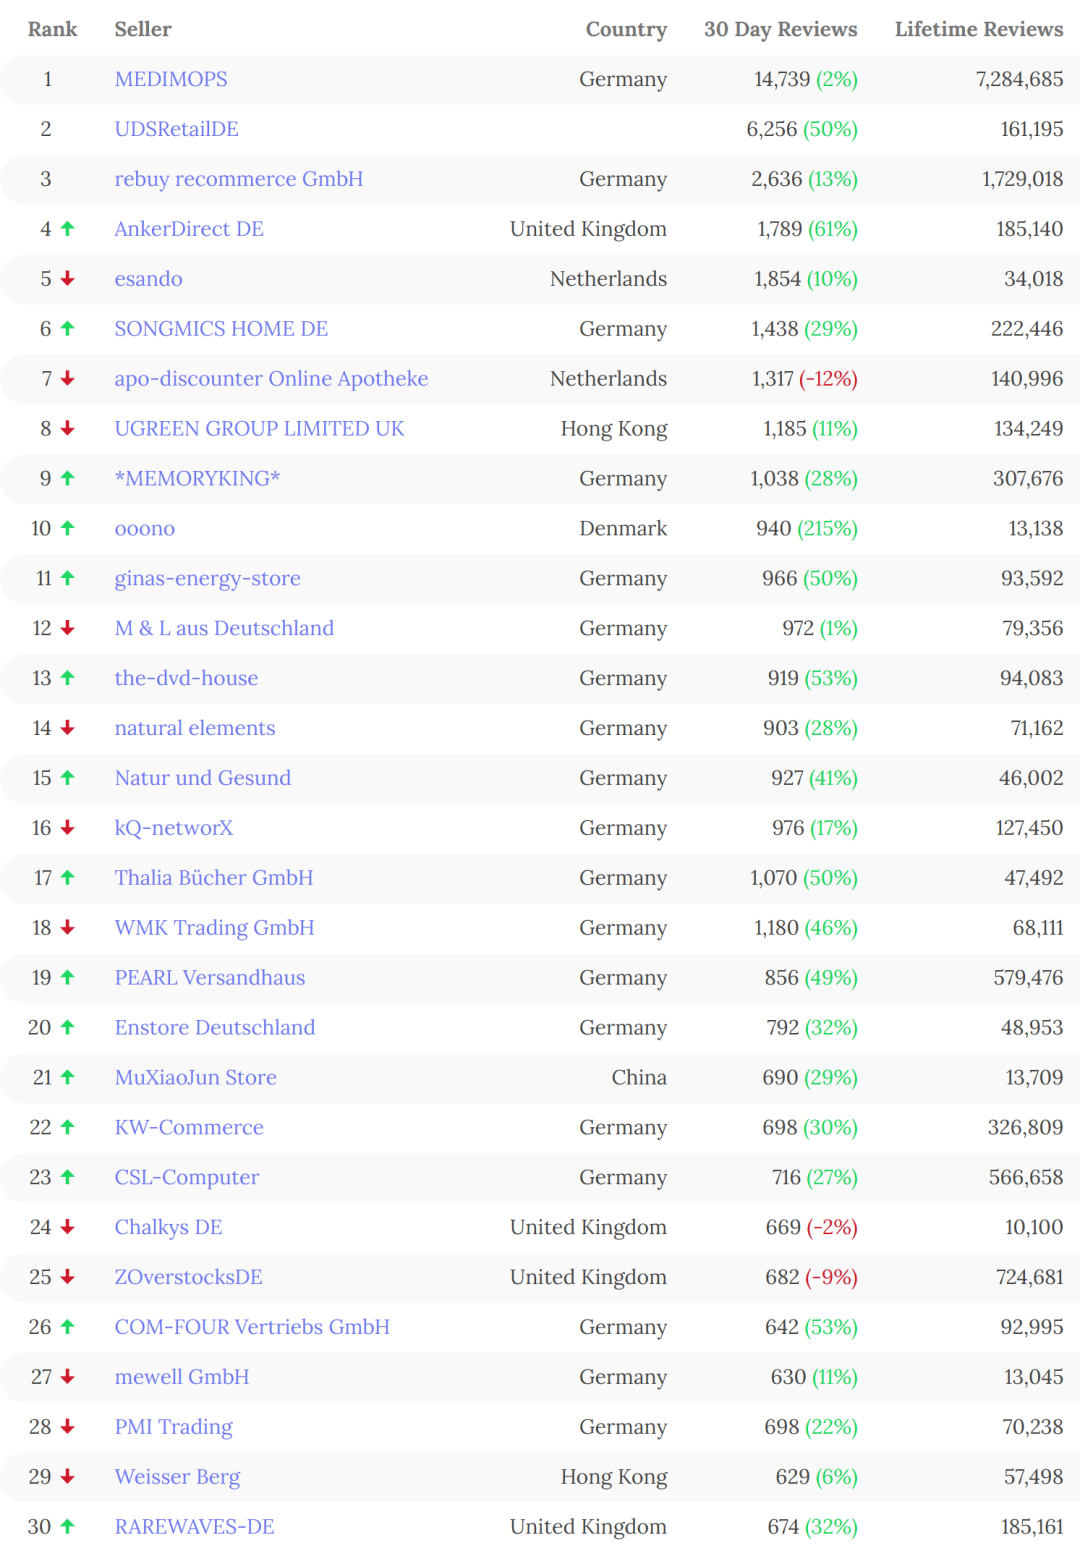Screen dimensions: 1080x1551
Task: Open kQ-networX seller page
Action: pyautogui.click(x=174, y=828)
